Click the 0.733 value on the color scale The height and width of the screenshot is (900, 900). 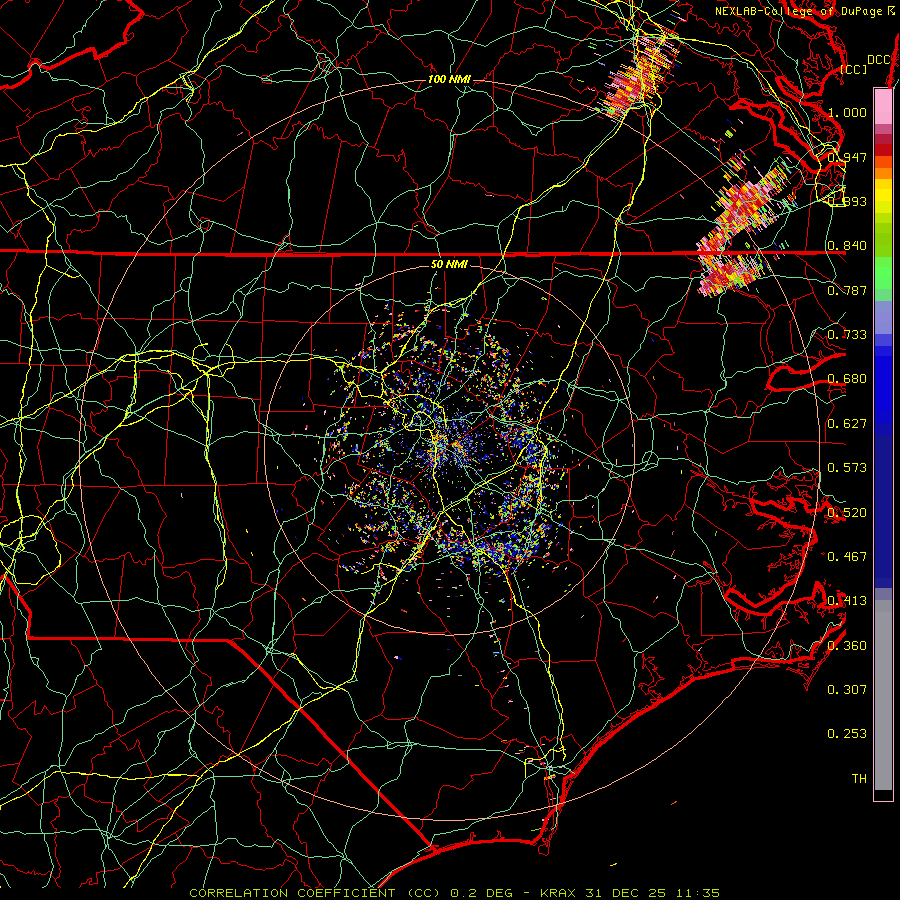[847, 335]
